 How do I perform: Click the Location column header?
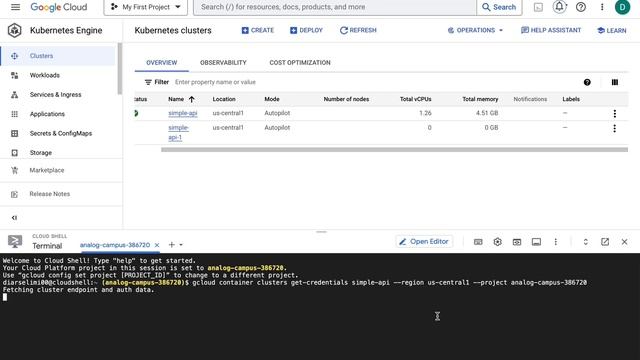point(224,99)
